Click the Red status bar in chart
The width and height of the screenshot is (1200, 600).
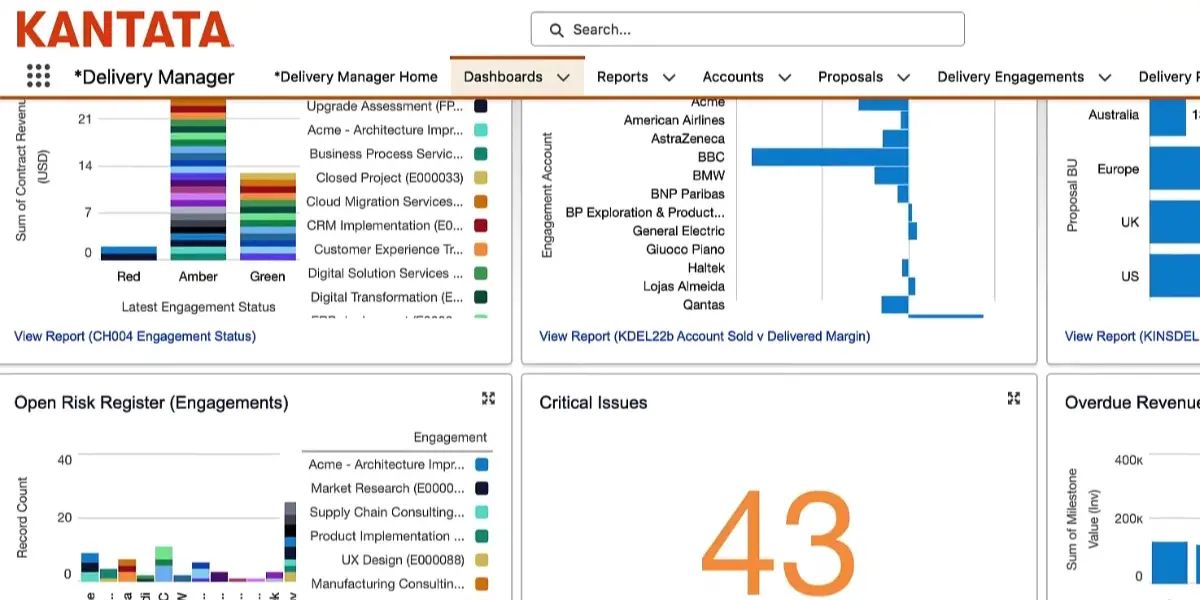click(x=129, y=253)
